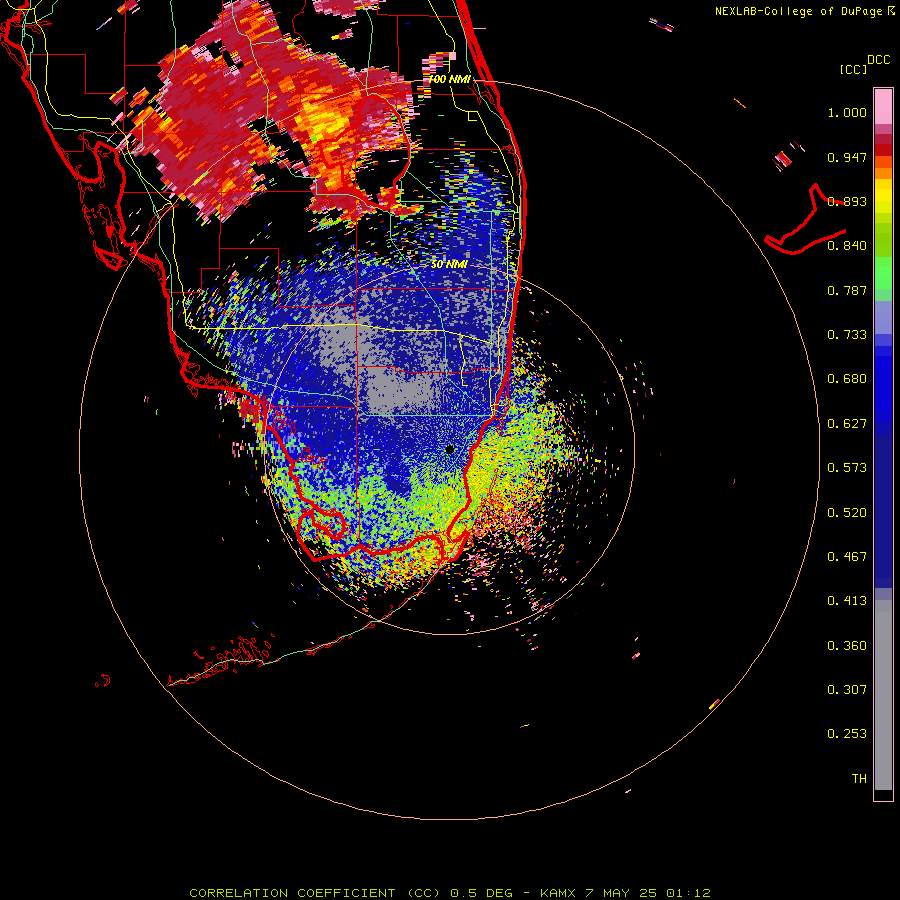Click the TH threshold label

pos(859,779)
